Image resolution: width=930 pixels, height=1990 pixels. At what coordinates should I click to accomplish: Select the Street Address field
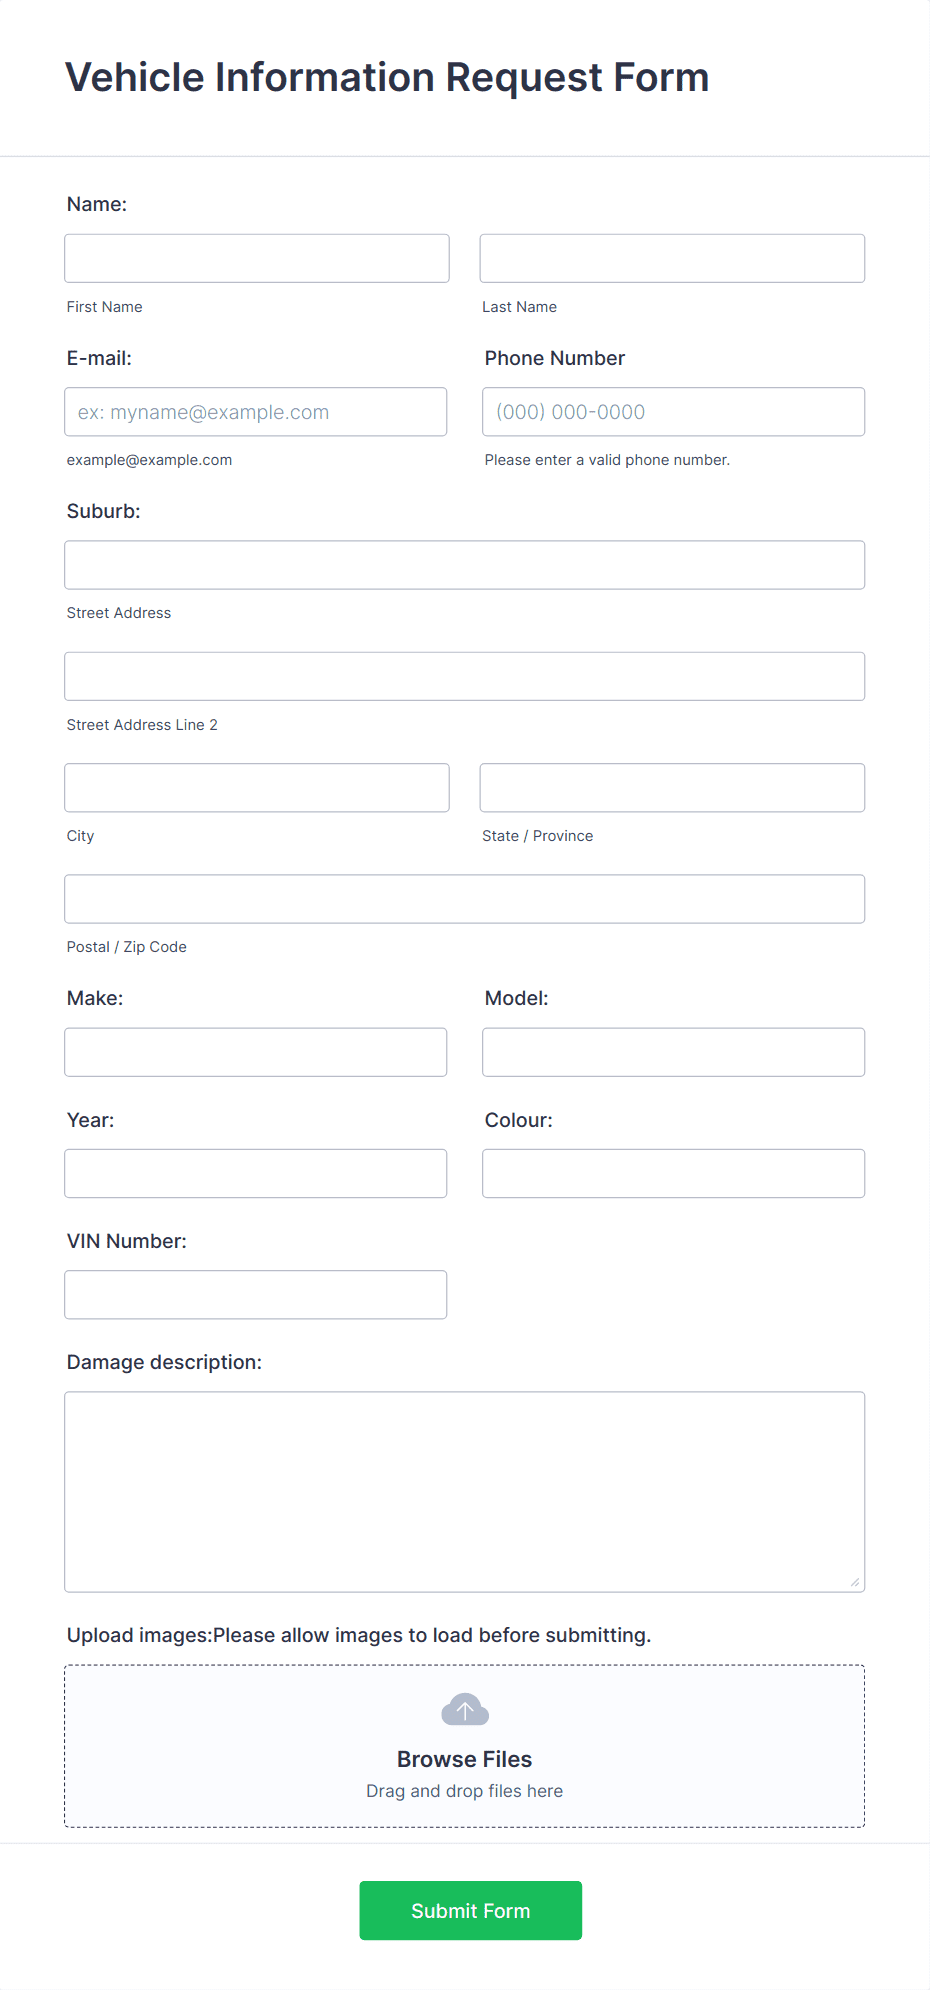pyautogui.click(x=465, y=565)
